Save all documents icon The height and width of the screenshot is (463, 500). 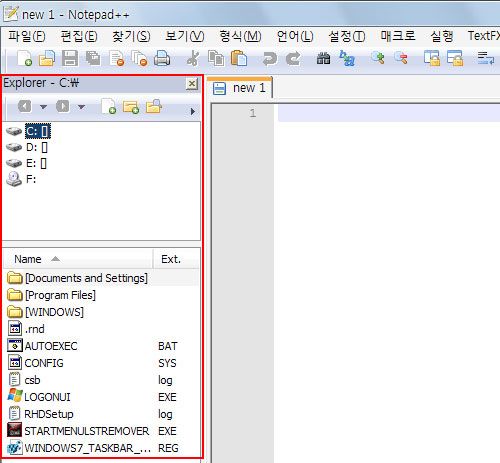coord(93,59)
